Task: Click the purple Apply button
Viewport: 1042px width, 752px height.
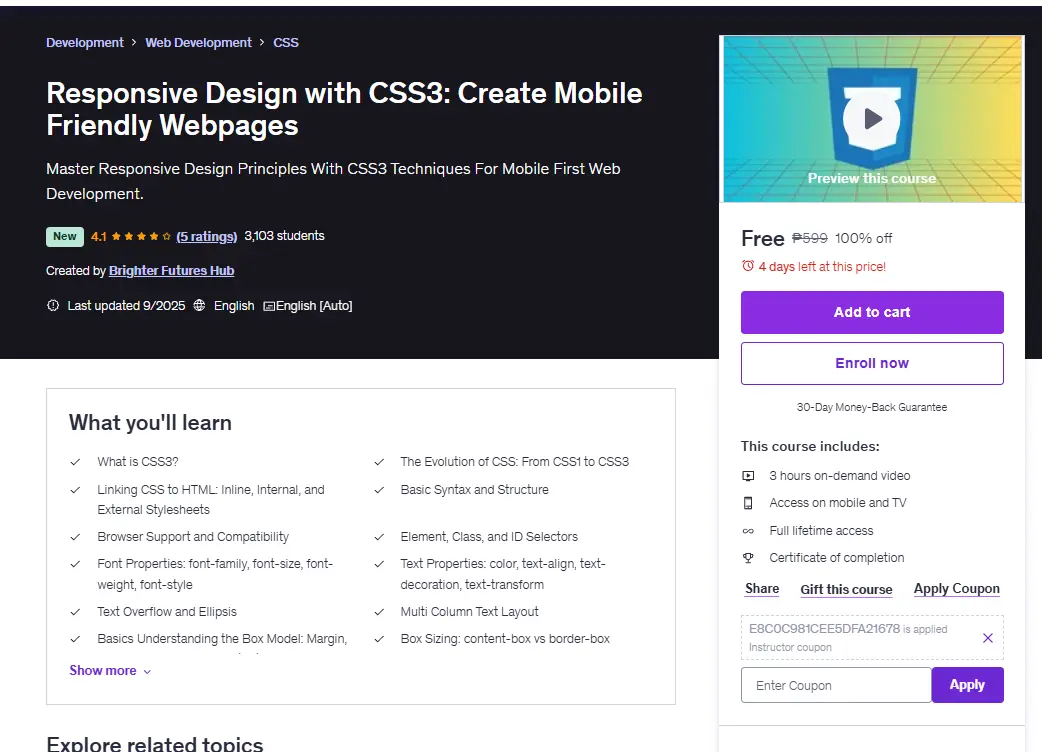Action: [x=967, y=685]
